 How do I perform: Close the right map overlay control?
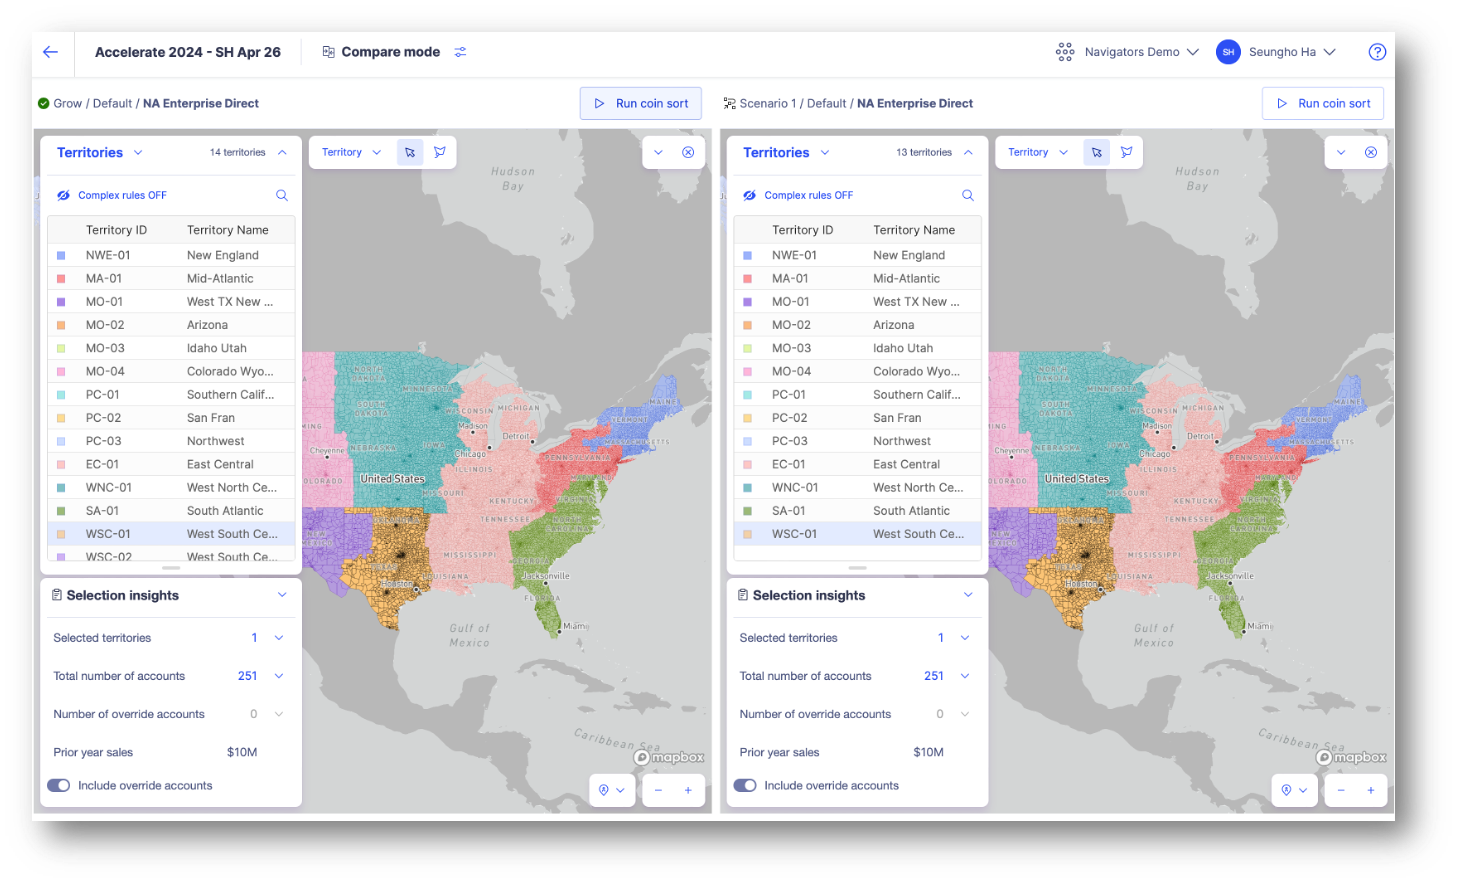pos(1371,152)
